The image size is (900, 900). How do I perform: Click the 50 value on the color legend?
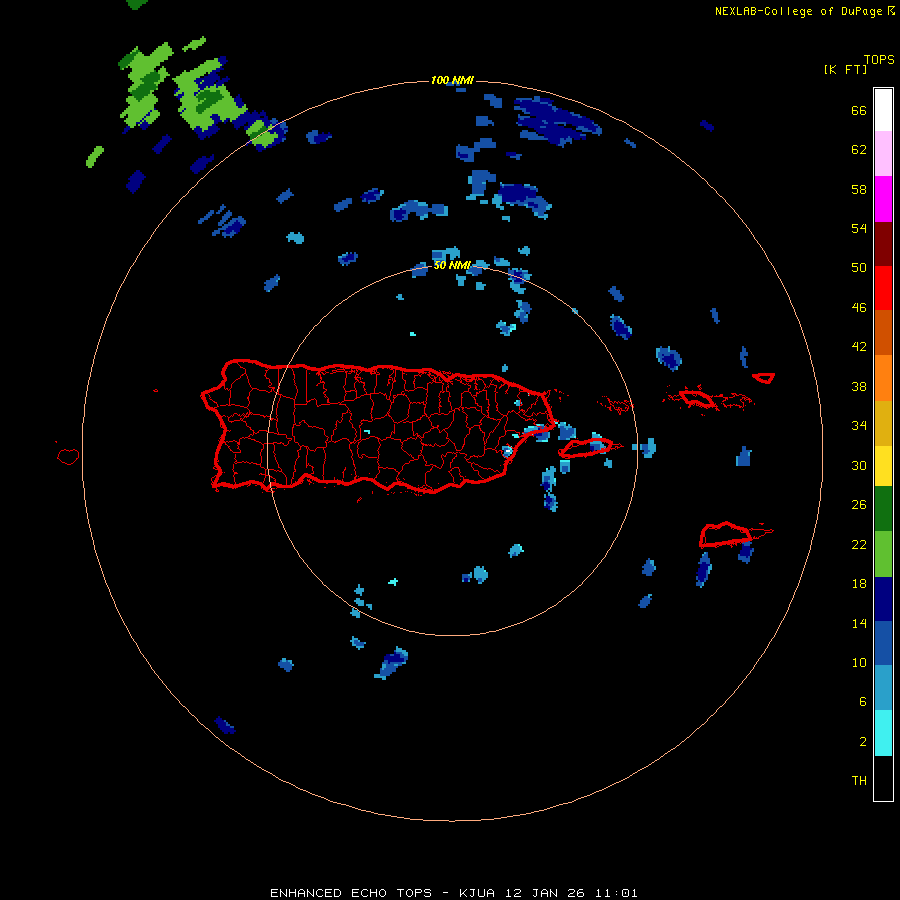tap(859, 268)
